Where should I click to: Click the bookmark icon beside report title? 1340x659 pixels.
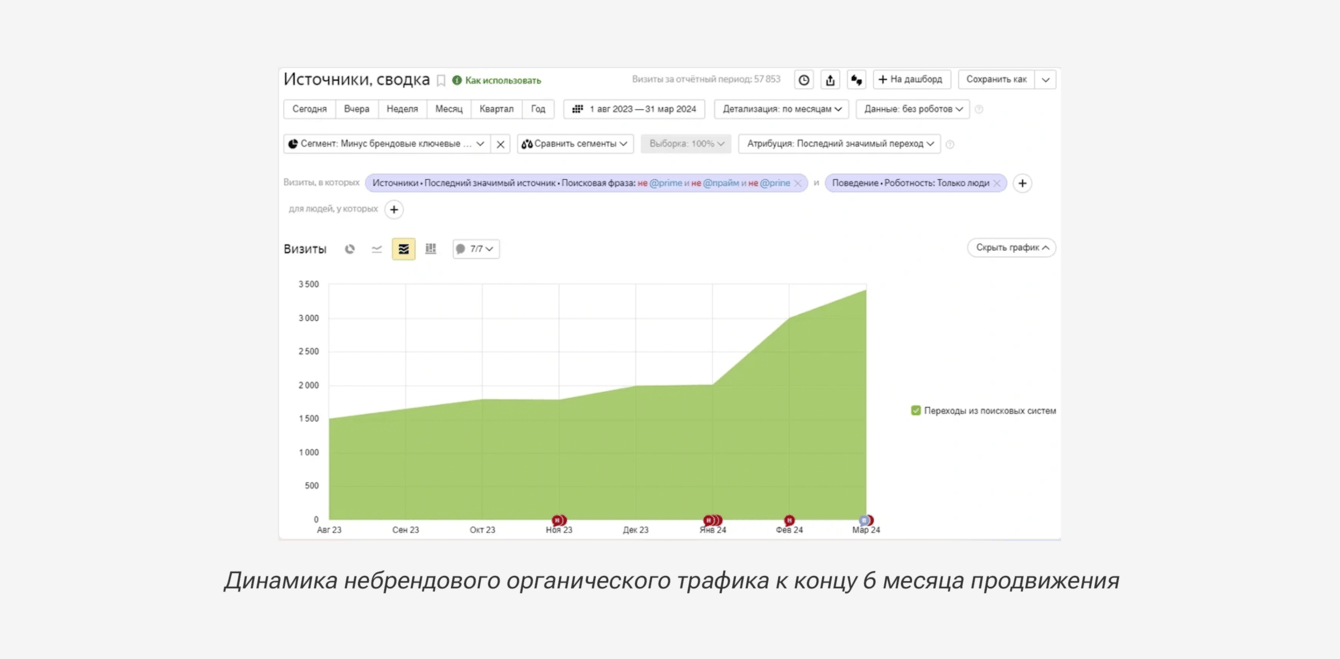(x=441, y=81)
